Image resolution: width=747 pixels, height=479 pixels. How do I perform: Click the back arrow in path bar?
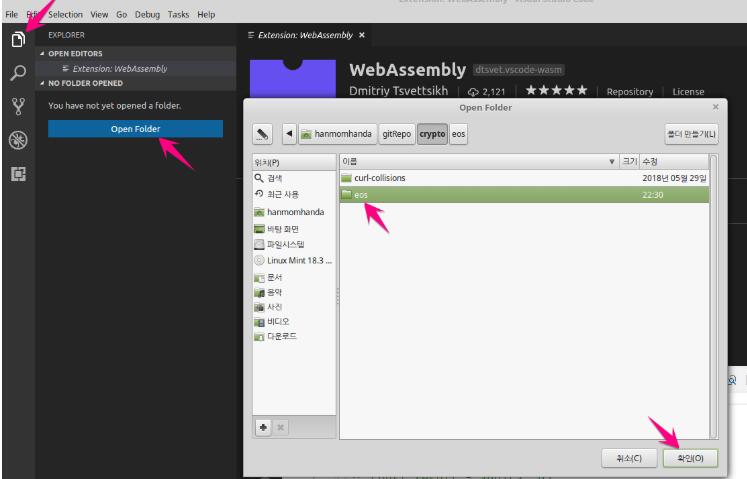click(289, 134)
